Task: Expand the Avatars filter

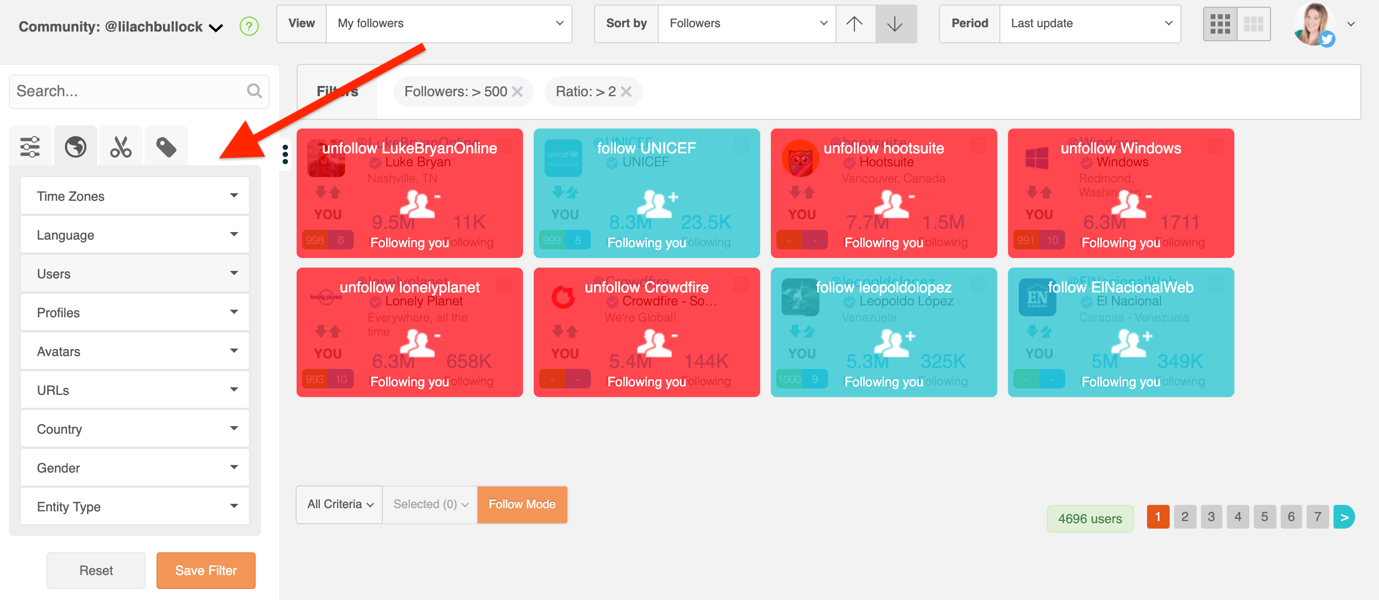Action: tap(135, 352)
